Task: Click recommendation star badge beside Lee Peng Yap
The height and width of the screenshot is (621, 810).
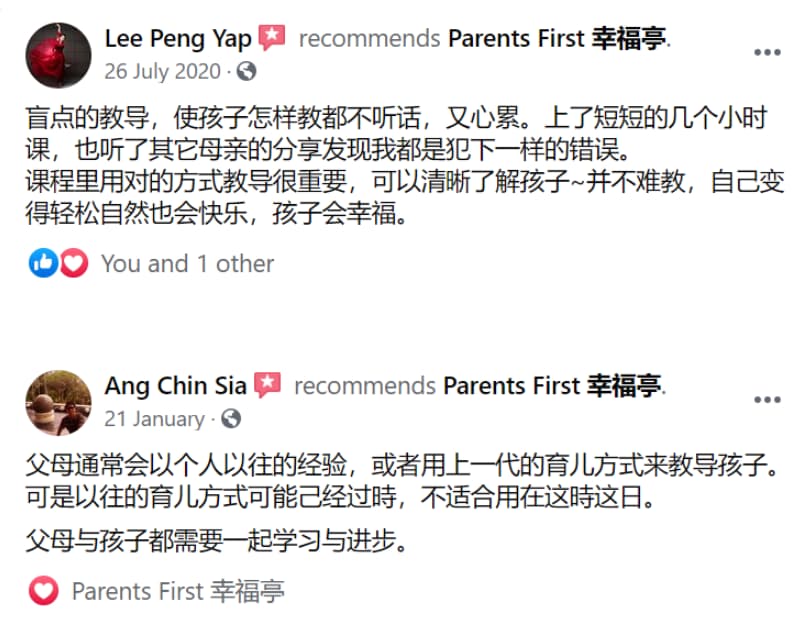Action: click(272, 38)
